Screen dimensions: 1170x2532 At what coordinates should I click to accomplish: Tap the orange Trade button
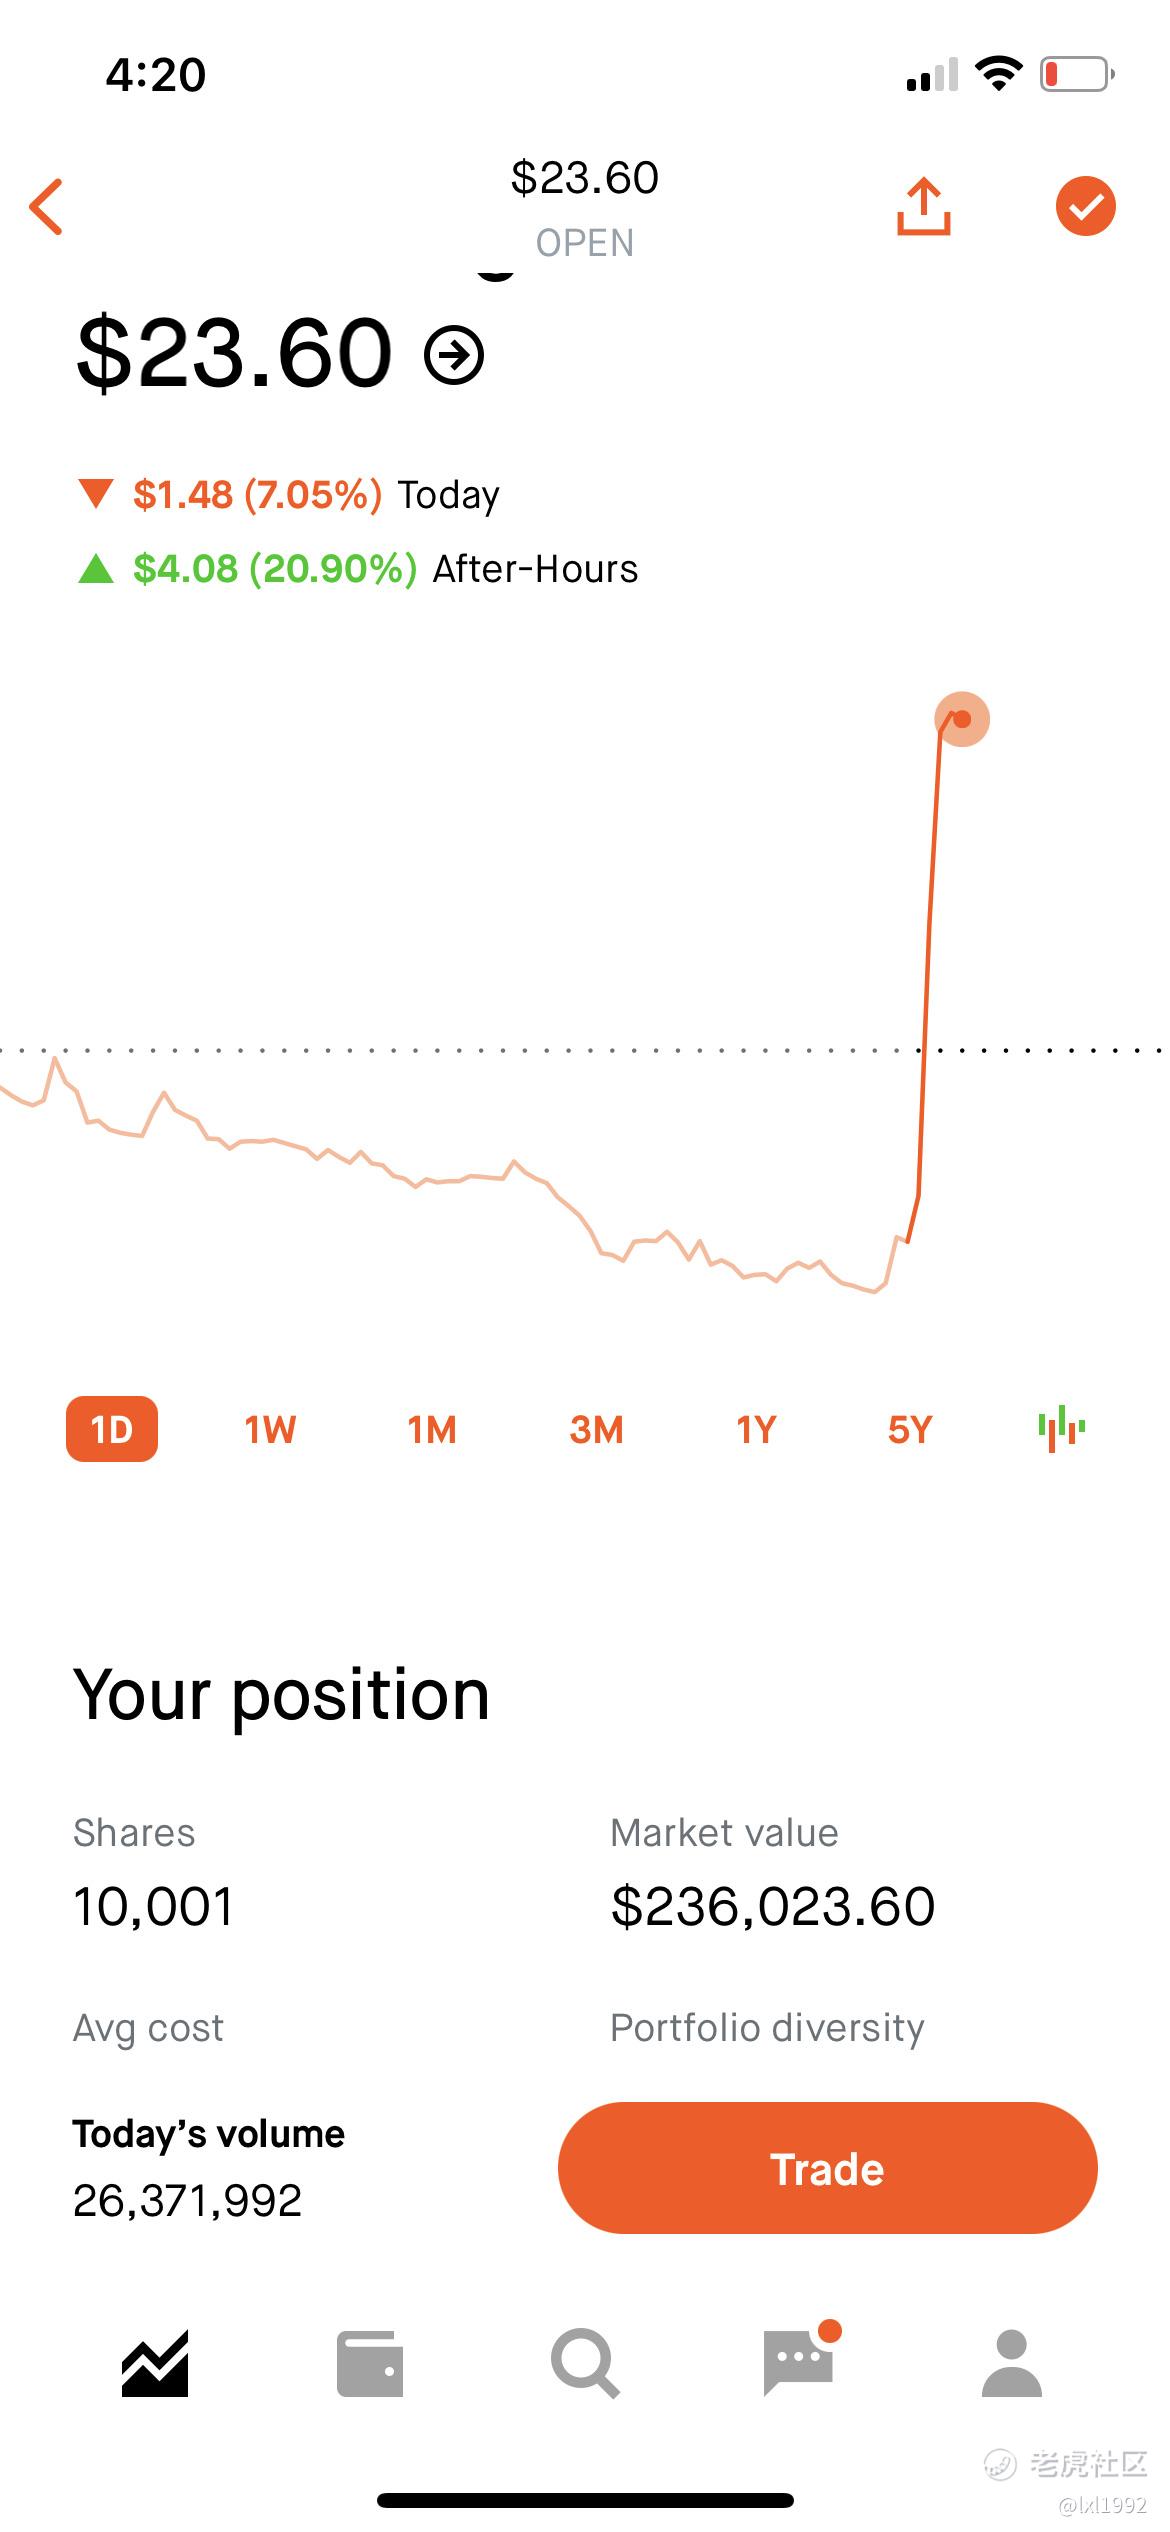click(828, 2169)
